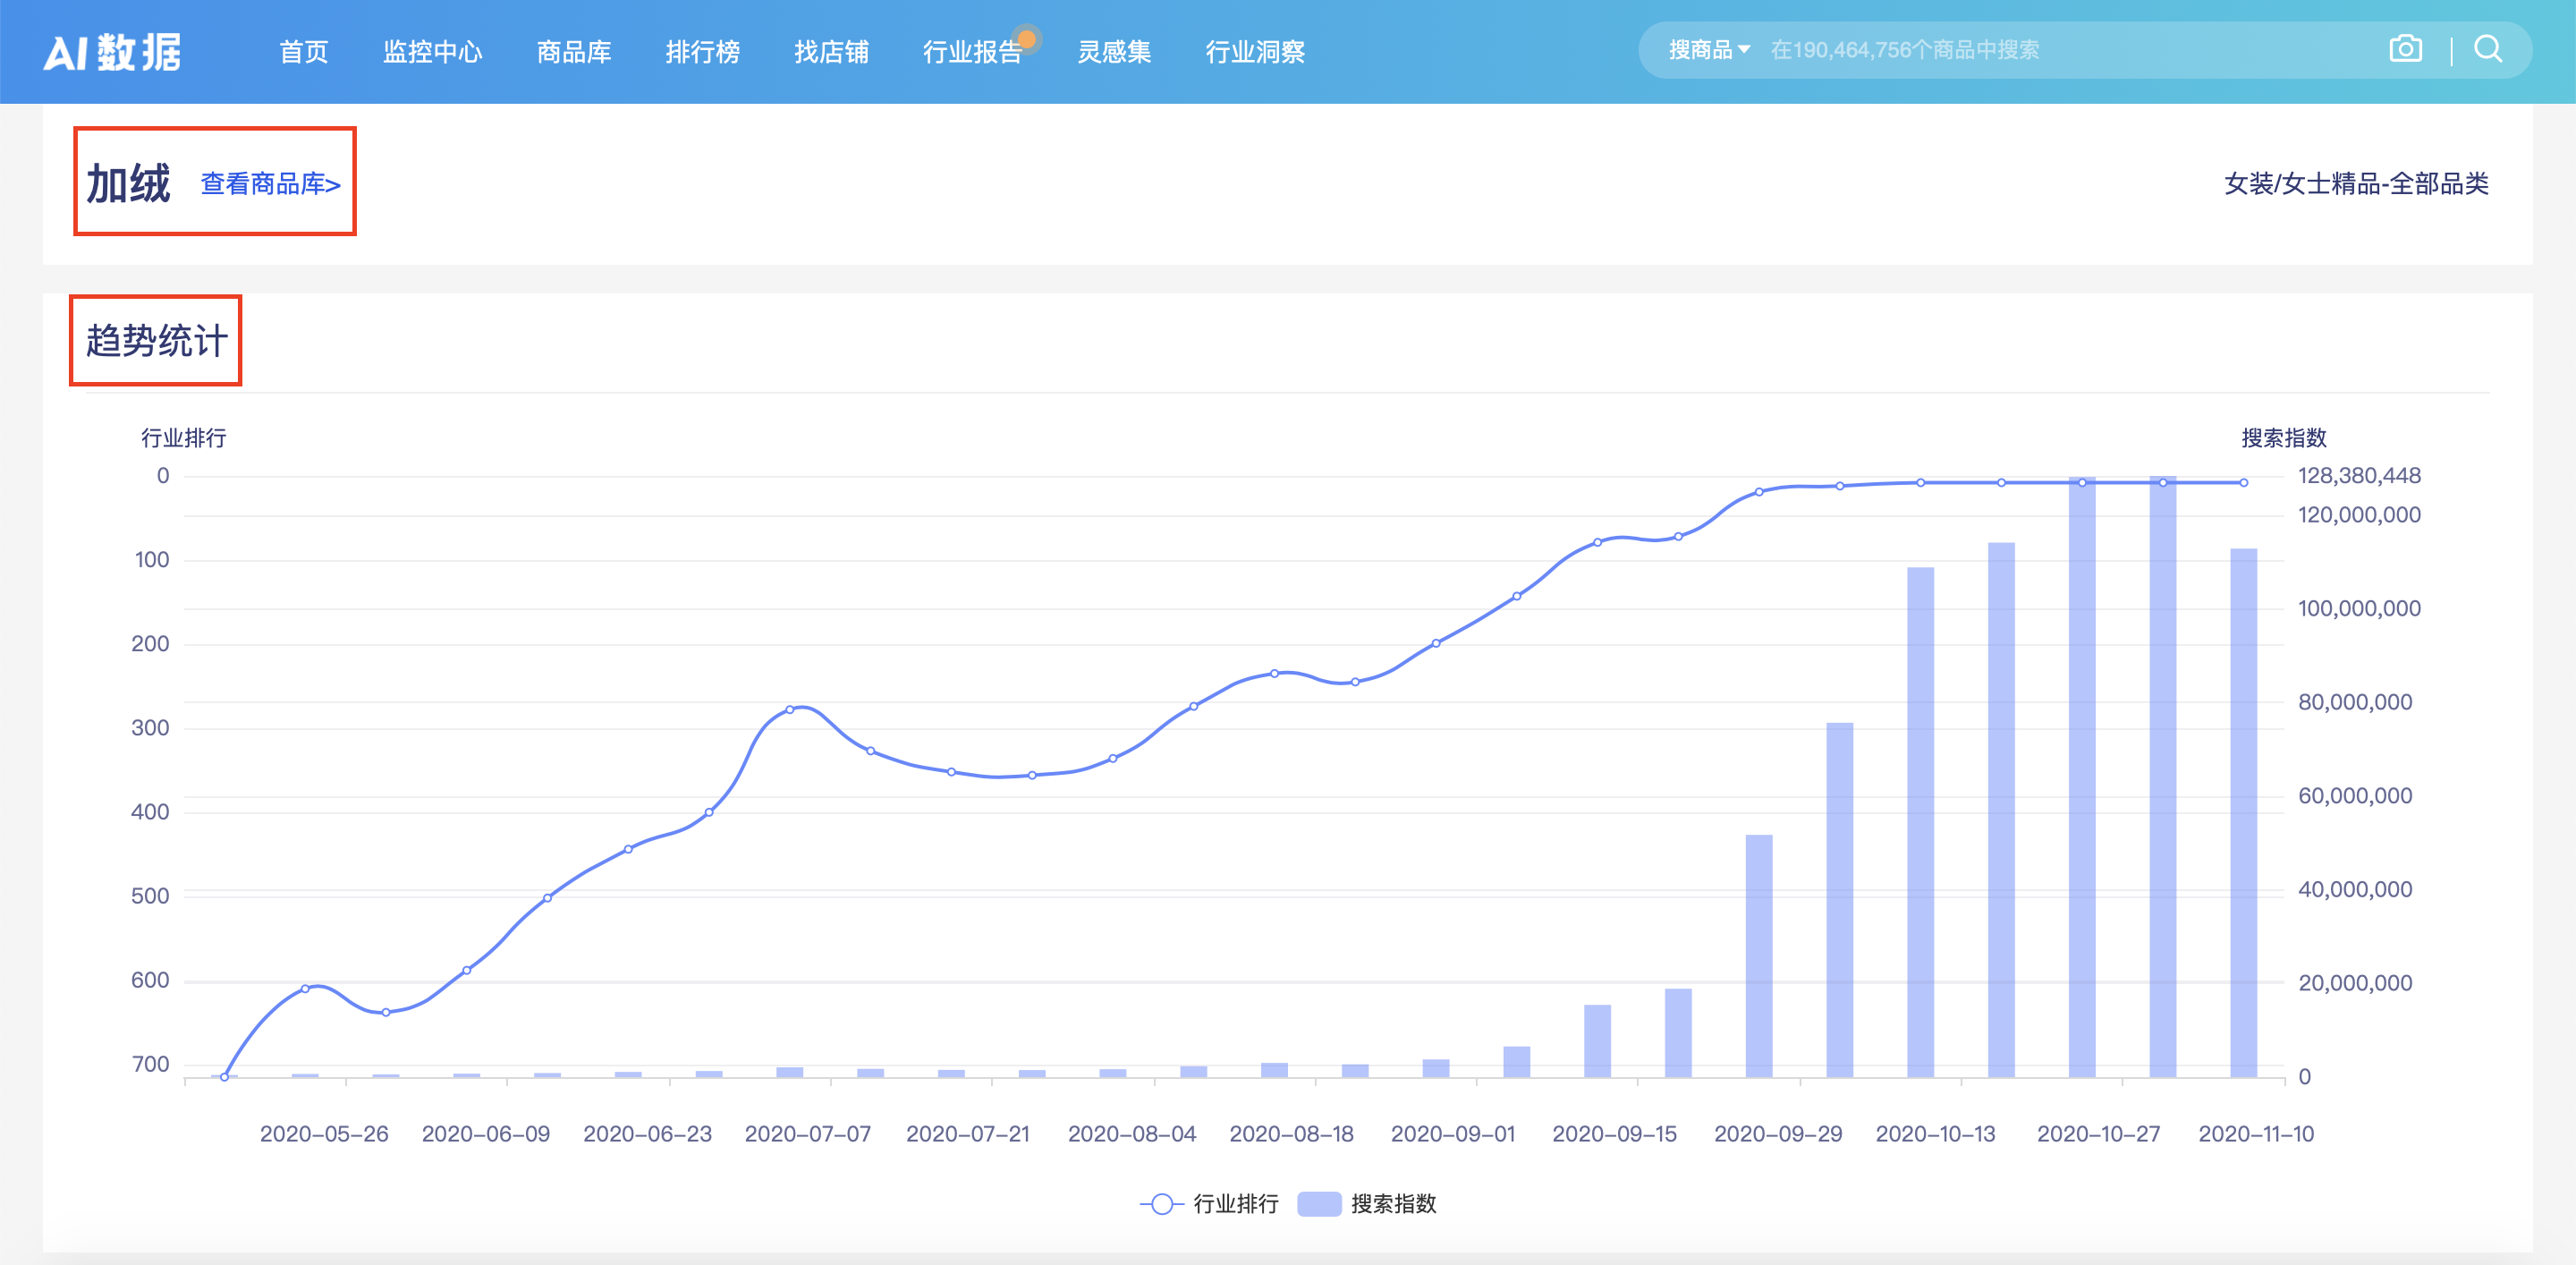Navigate to 行业洞察 section
Image resolution: width=2576 pixels, height=1265 pixels.
pos(1255,52)
